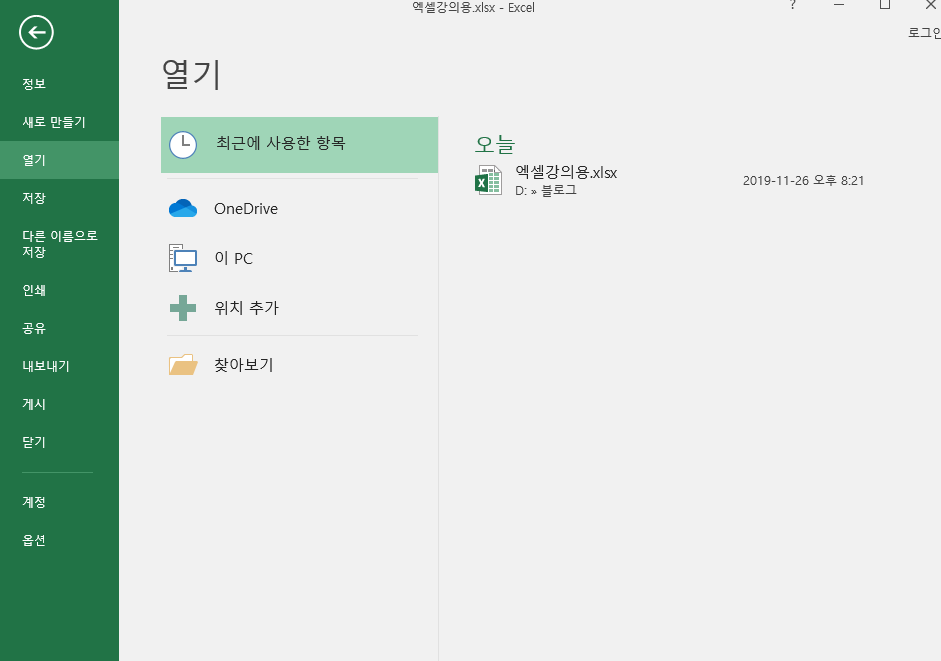
Task: Choose the OneDrive label
Action: coord(246,209)
